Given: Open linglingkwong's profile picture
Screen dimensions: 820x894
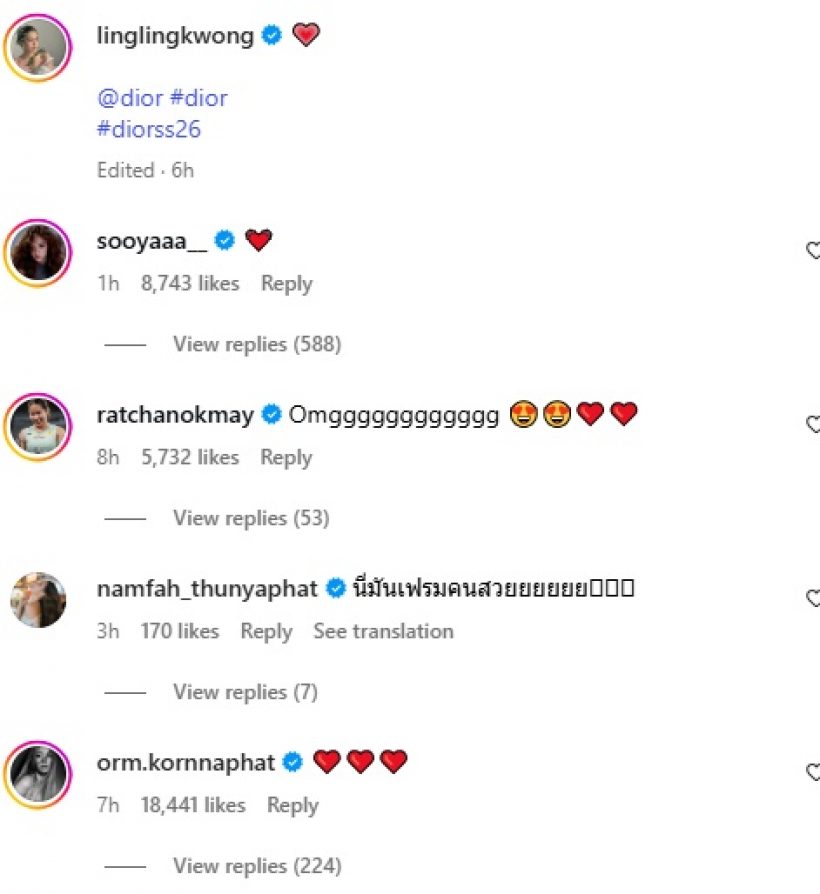Looking at the screenshot, I should coord(39,46).
